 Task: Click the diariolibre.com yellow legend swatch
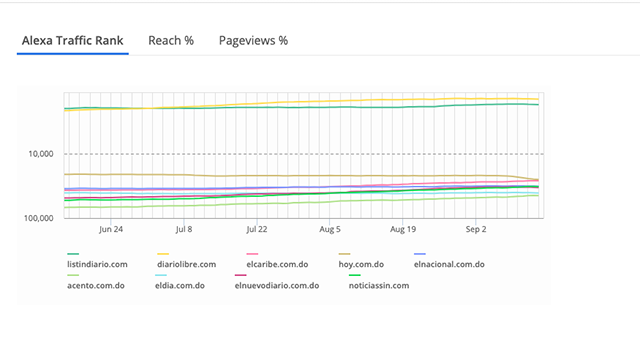pyautogui.click(x=163, y=254)
